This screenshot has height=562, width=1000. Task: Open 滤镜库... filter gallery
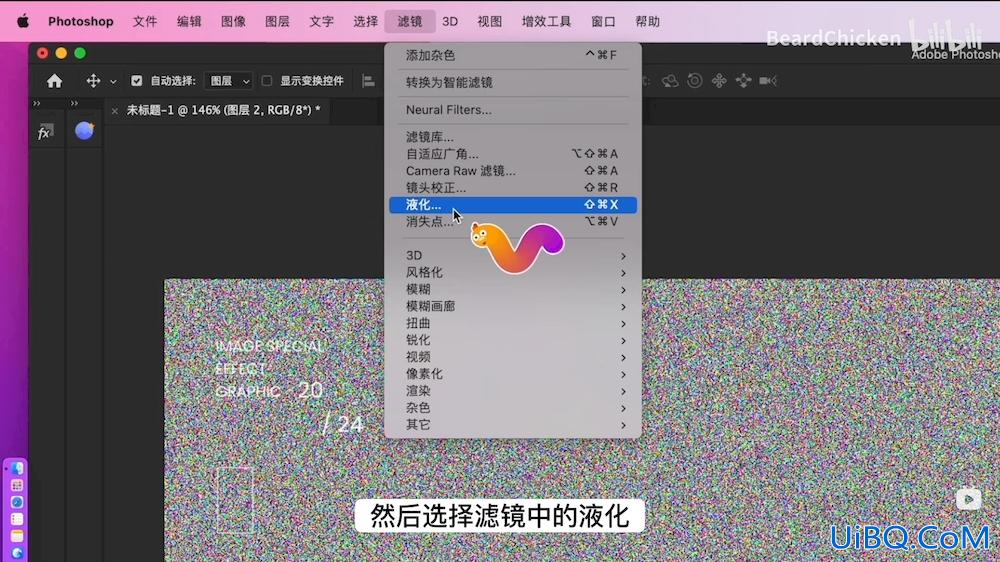(513, 137)
